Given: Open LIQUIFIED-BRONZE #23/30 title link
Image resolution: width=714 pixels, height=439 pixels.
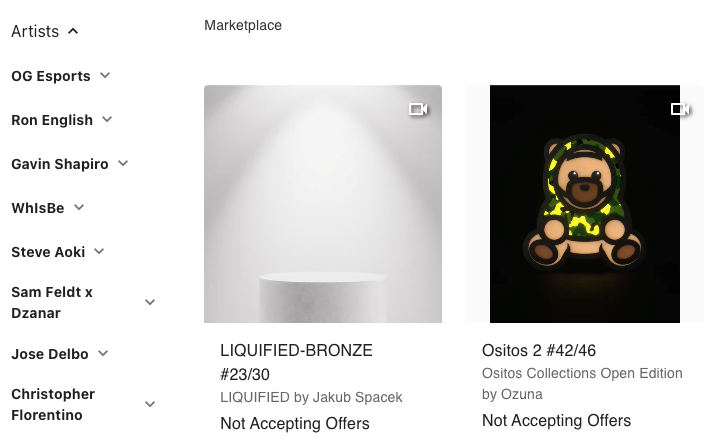Looking at the screenshot, I should tap(296, 362).
